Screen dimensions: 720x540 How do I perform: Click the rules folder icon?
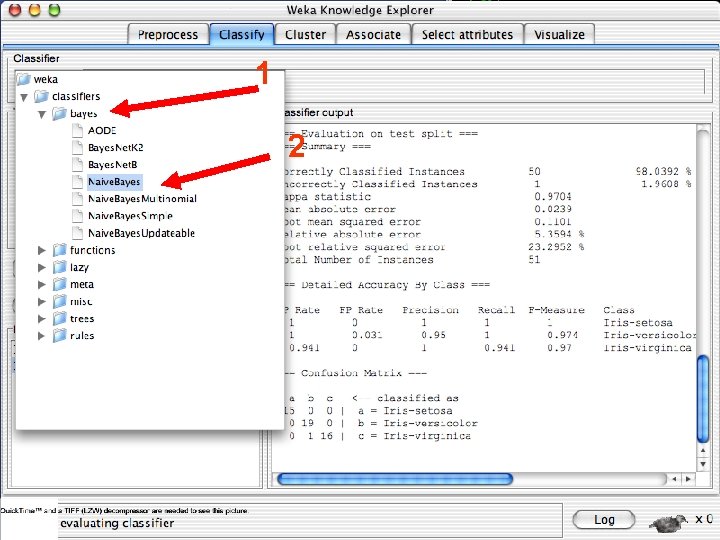[x=59, y=336]
